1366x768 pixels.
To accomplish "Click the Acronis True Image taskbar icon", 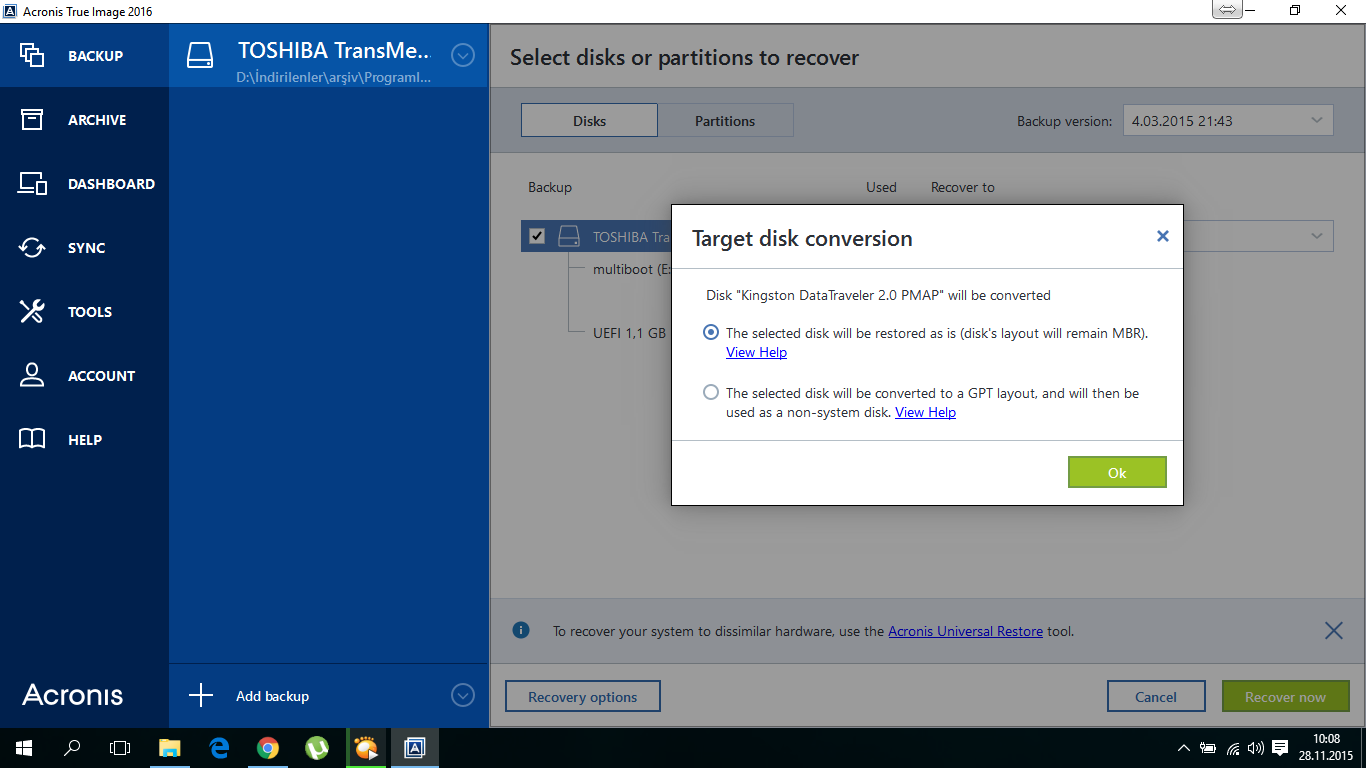I will tap(415, 747).
